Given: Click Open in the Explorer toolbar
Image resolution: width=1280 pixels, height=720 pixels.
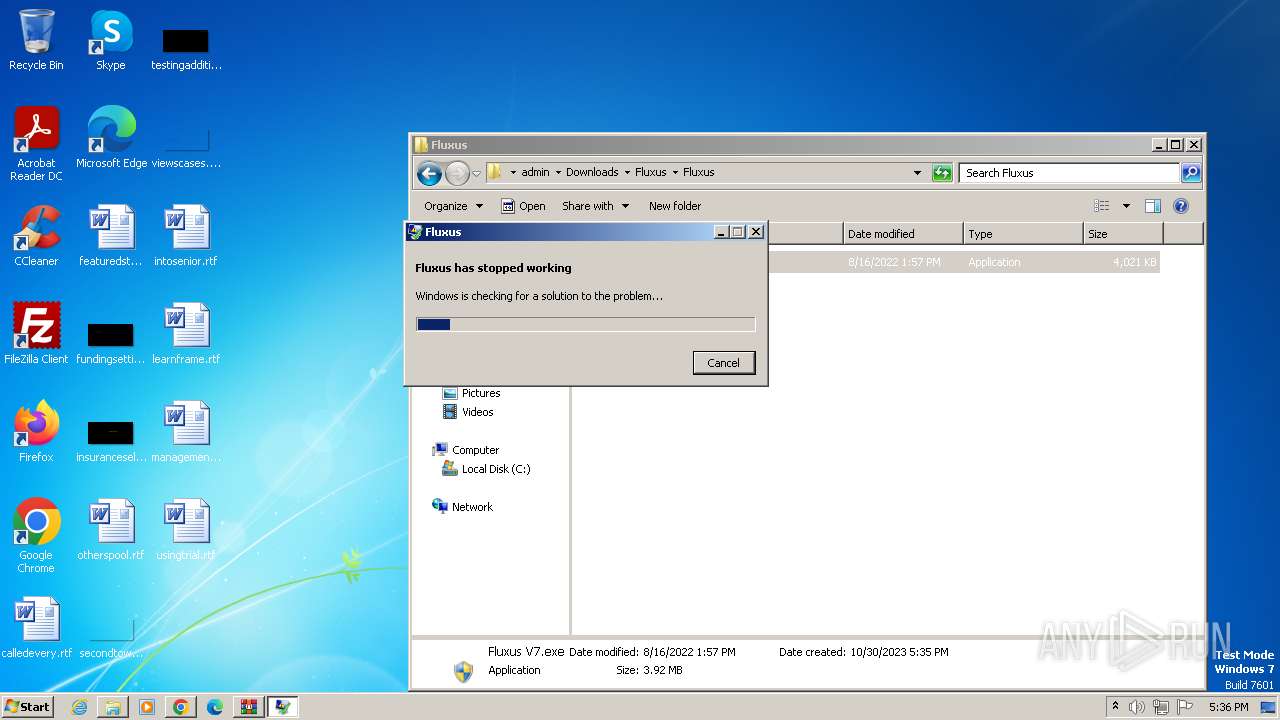Looking at the screenshot, I should (523, 206).
